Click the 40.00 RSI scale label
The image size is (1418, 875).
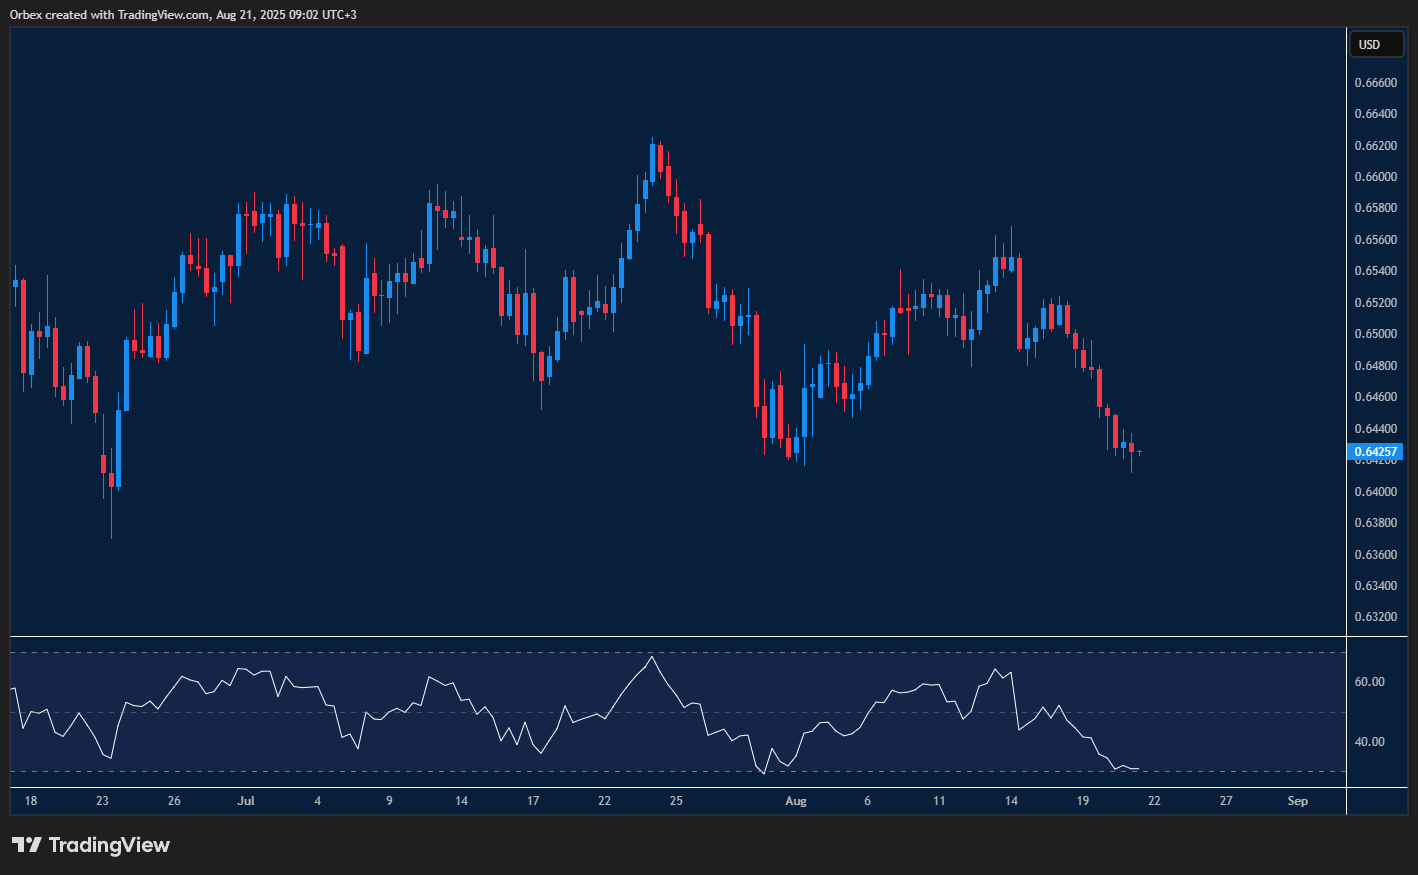[1369, 742]
